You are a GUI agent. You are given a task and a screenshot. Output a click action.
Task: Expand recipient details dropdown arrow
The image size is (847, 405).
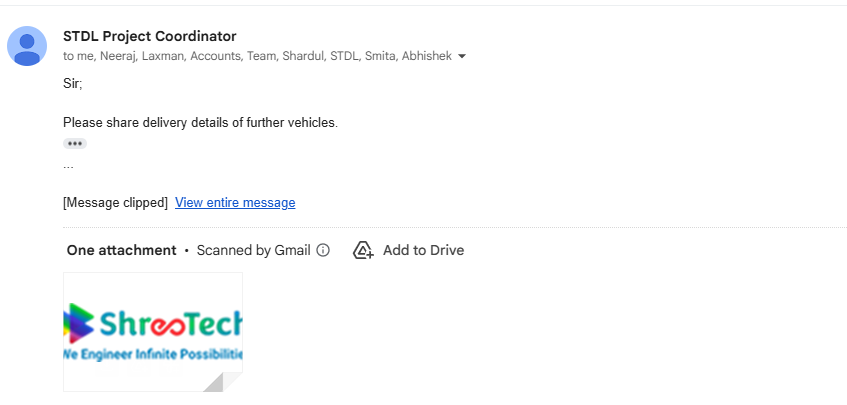[462, 57]
